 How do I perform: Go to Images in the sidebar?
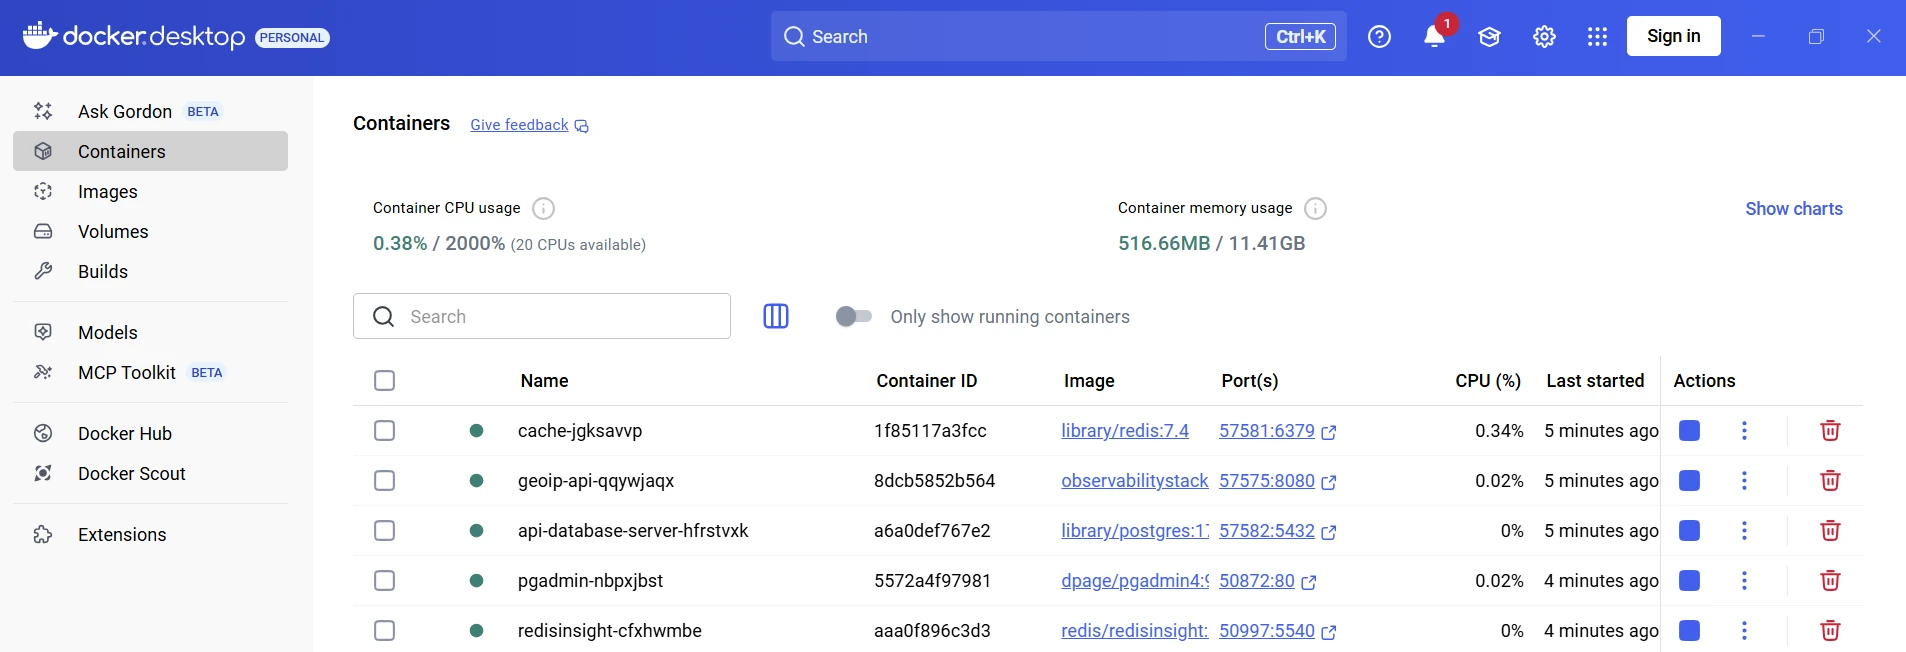click(x=108, y=192)
